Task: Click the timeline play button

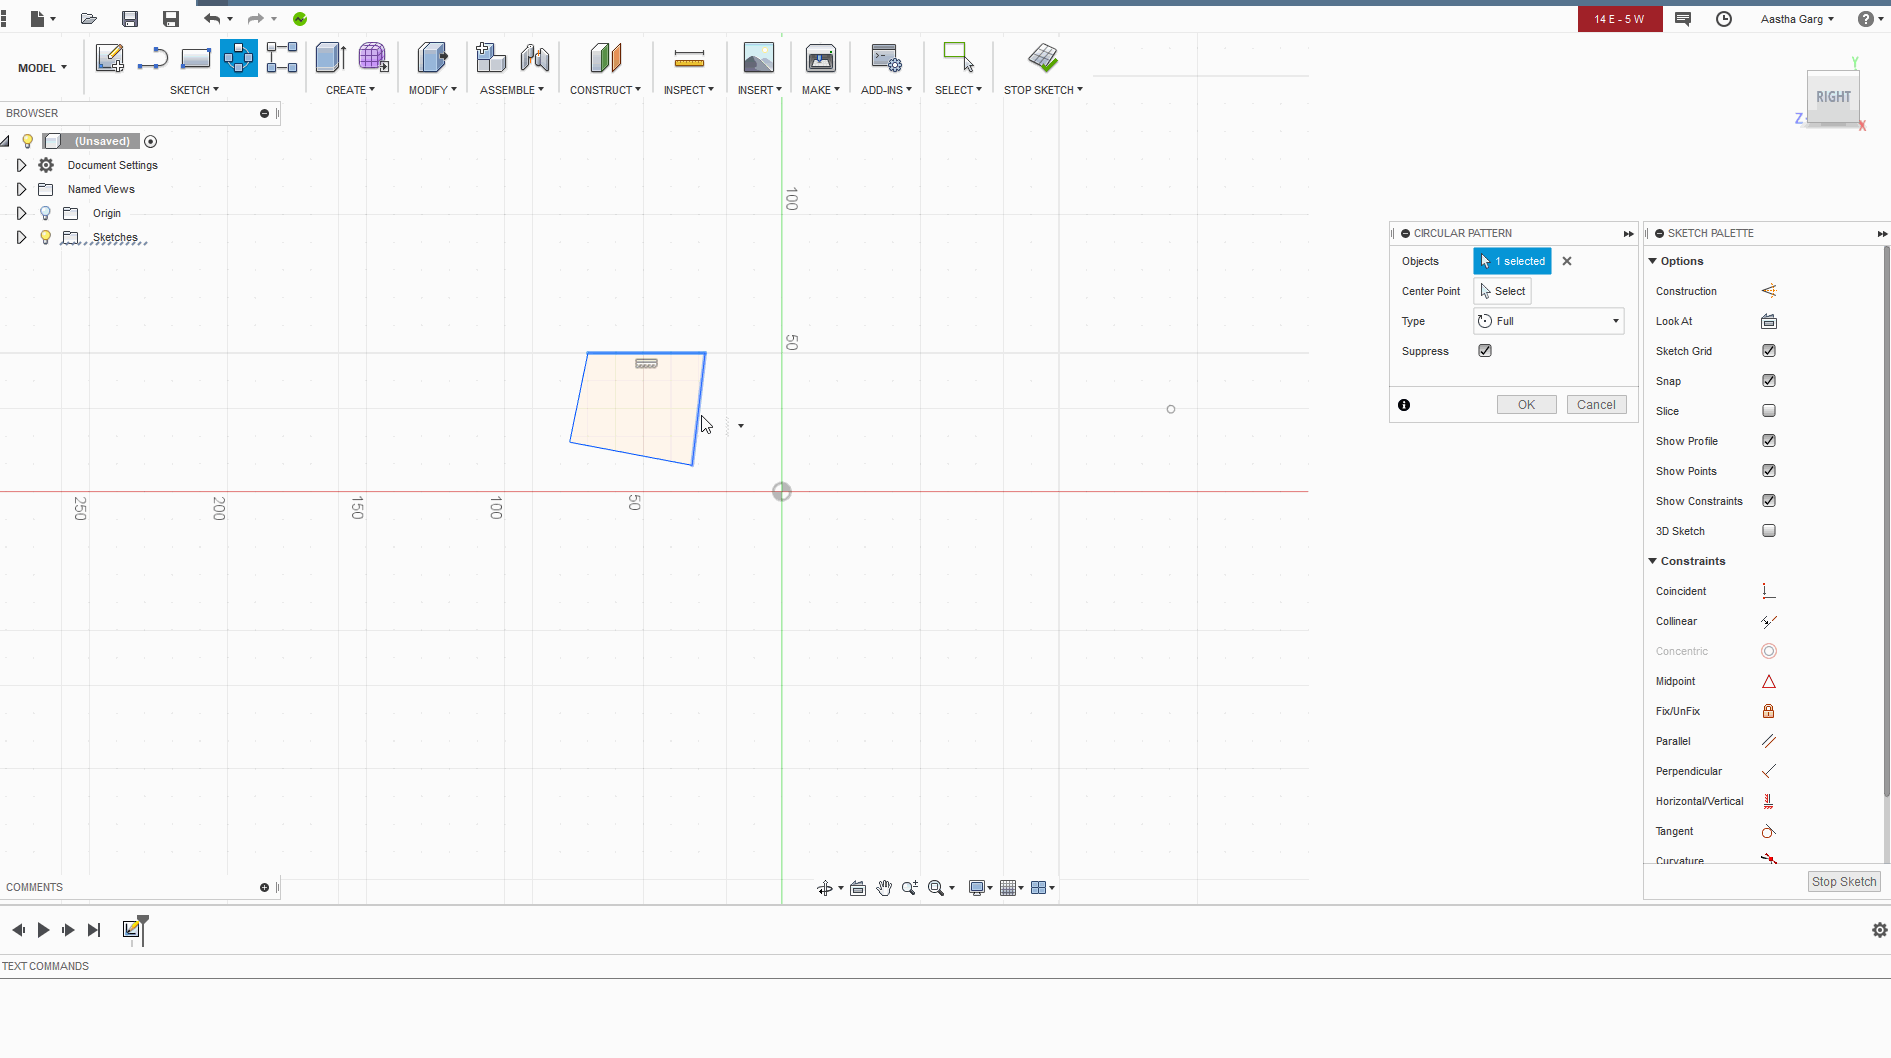Action: pos(43,930)
